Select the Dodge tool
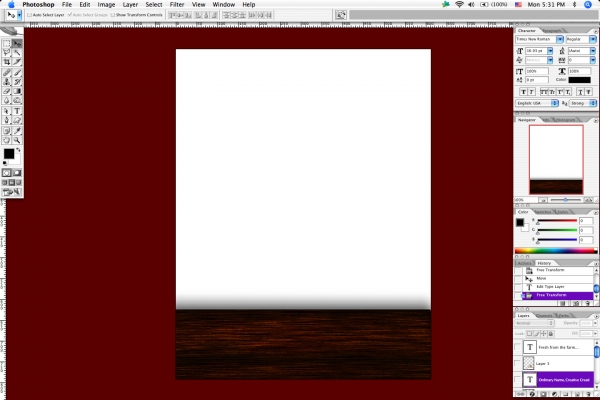 click(x=17, y=100)
